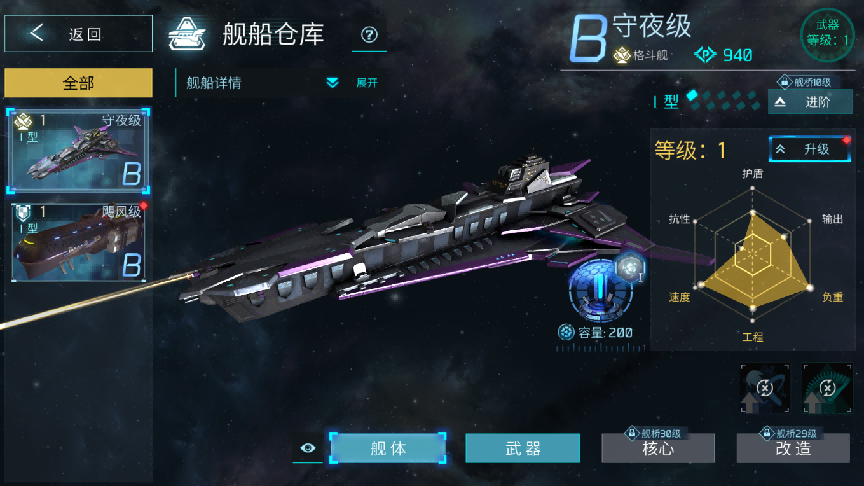Tap the small hexagon module icon
The image size is (864, 486).
click(629, 268)
